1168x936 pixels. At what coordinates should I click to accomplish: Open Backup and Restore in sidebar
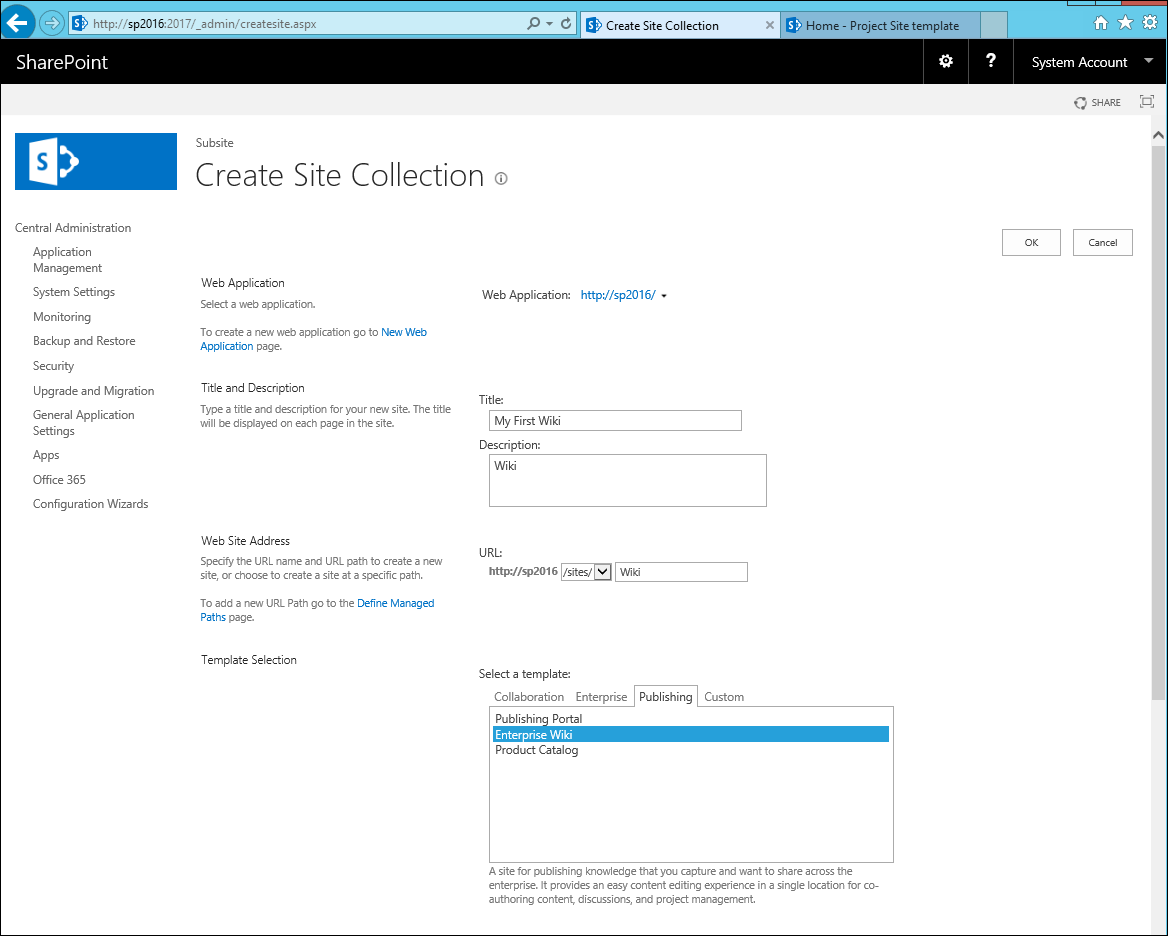click(84, 341)
